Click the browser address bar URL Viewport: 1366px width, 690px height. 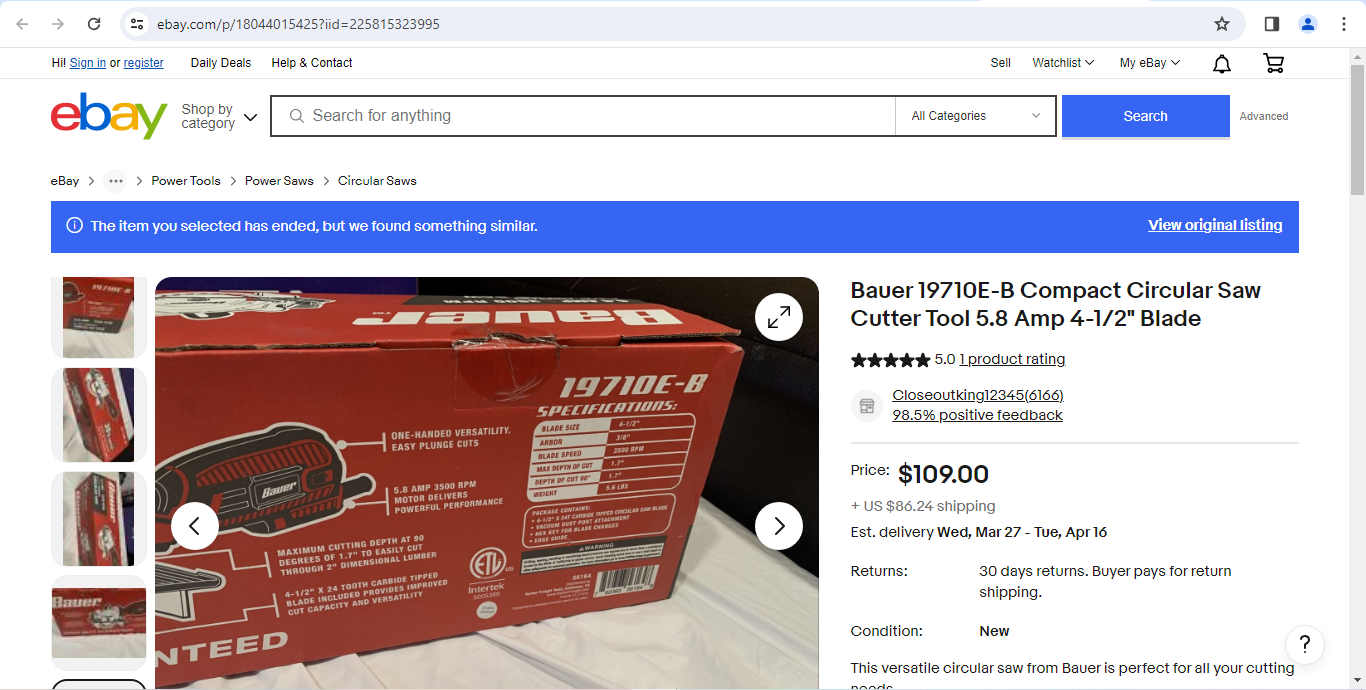(298, 24)
